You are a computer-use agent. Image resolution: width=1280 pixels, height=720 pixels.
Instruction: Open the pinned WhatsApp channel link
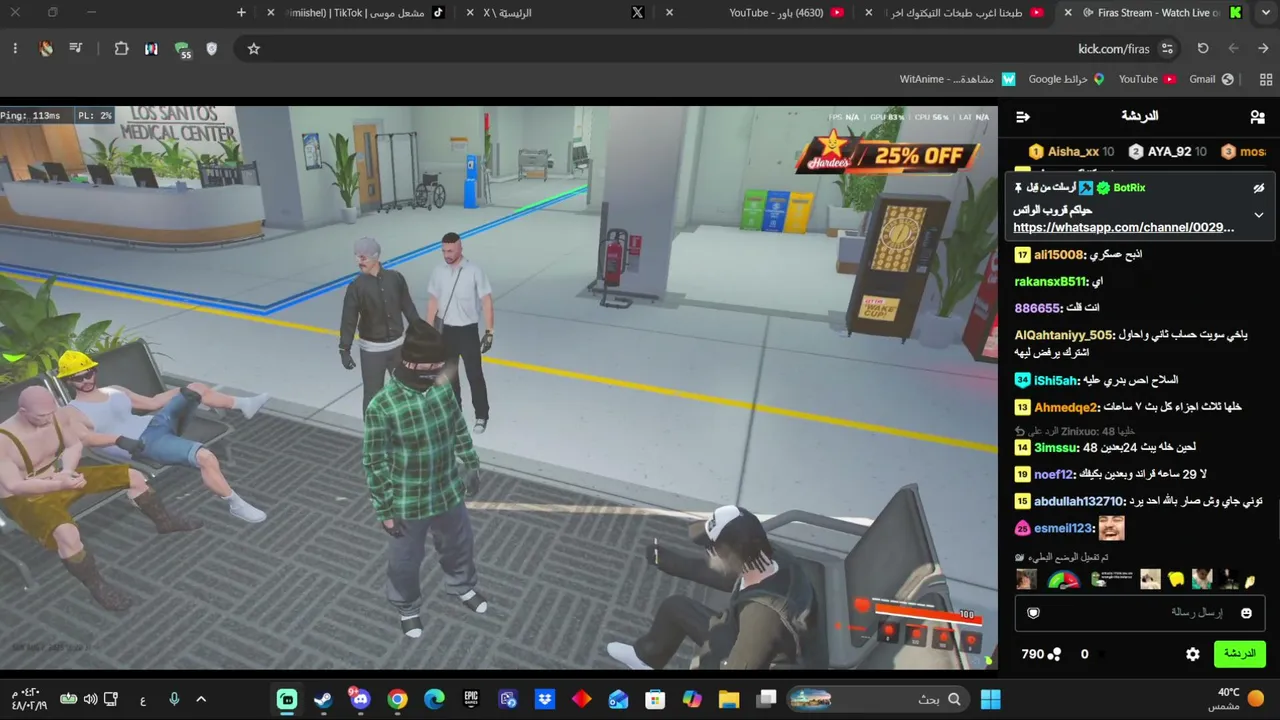(x=1124, y=228)
